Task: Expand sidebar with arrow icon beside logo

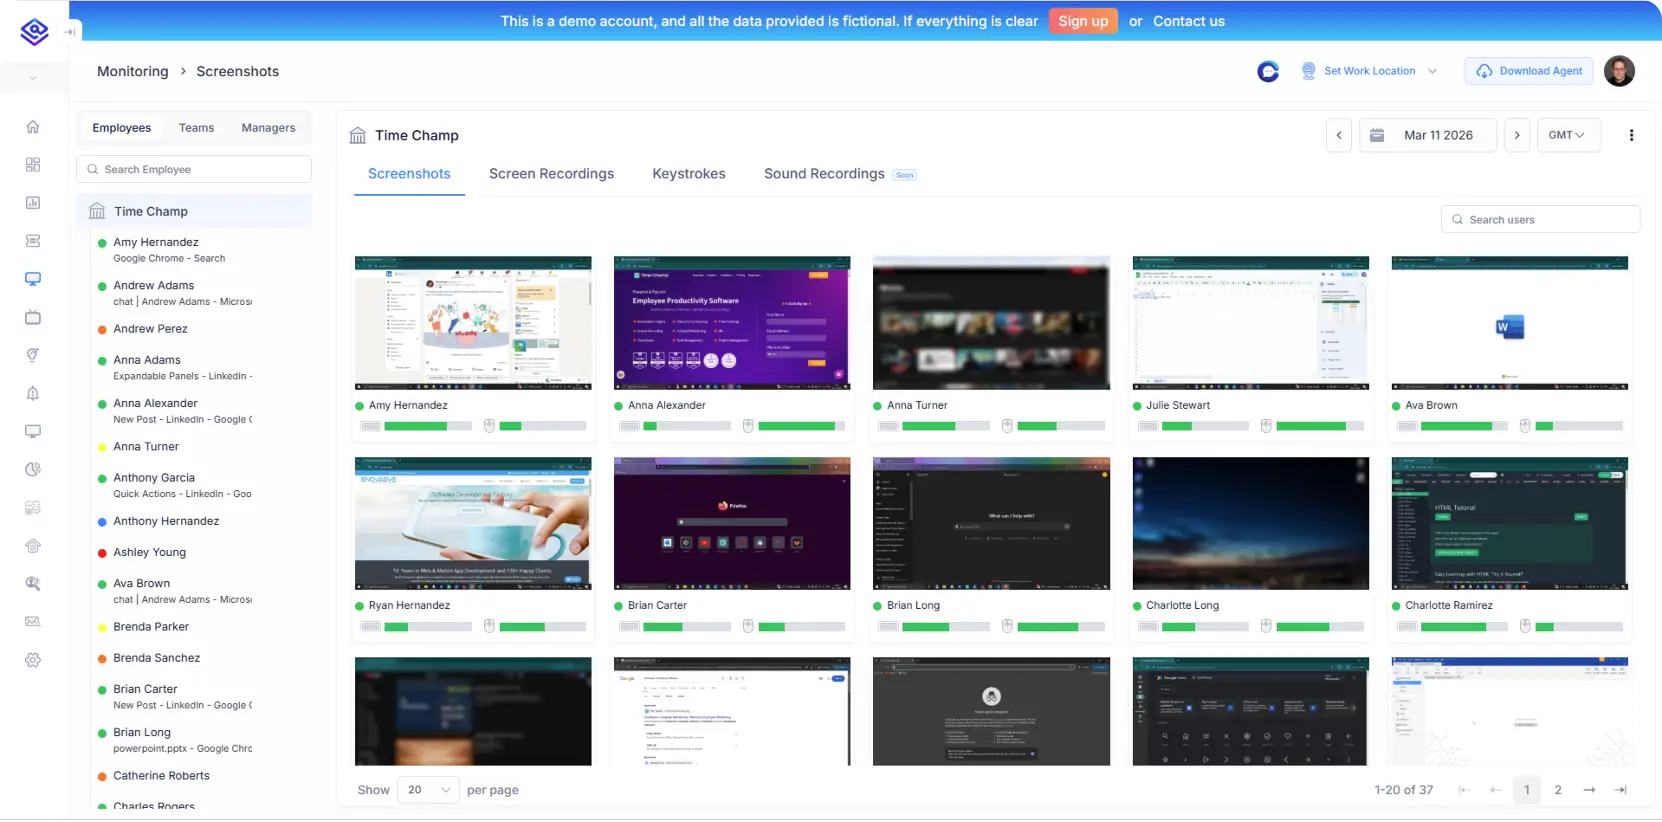Action: point(69,32)
